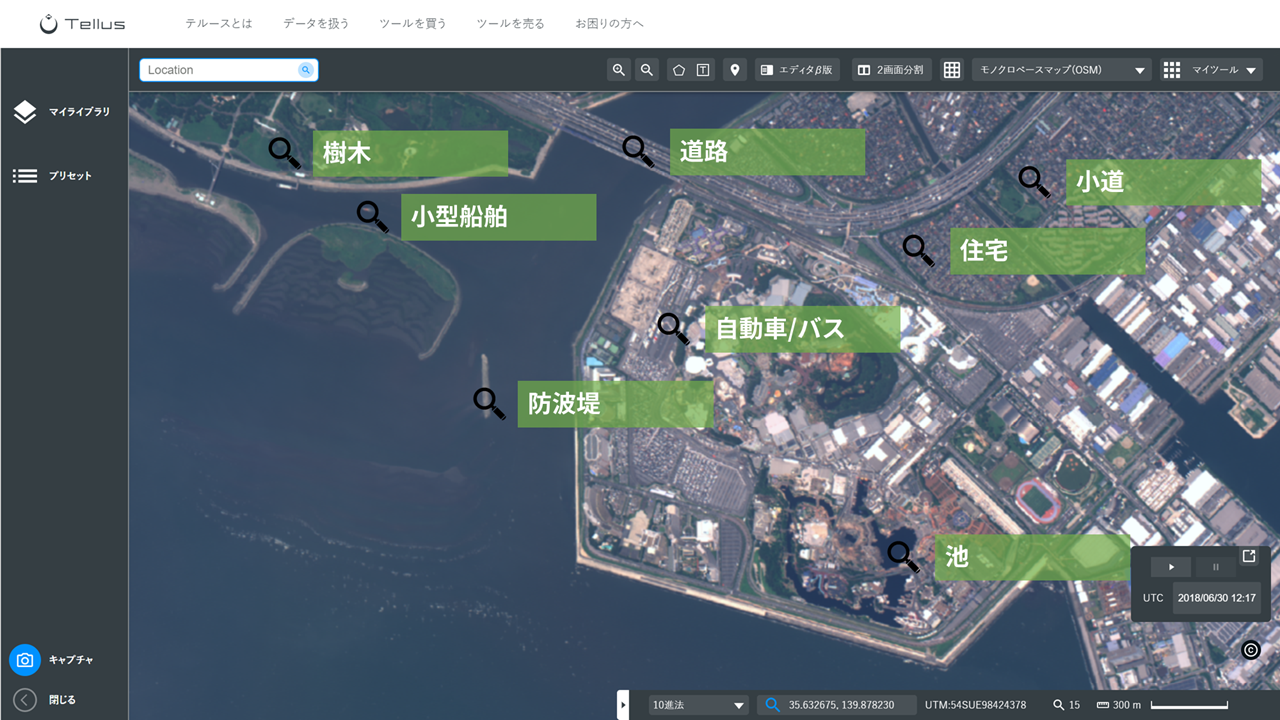
Task: Pop out the time player panel
Action: [x=1249, y=557]
